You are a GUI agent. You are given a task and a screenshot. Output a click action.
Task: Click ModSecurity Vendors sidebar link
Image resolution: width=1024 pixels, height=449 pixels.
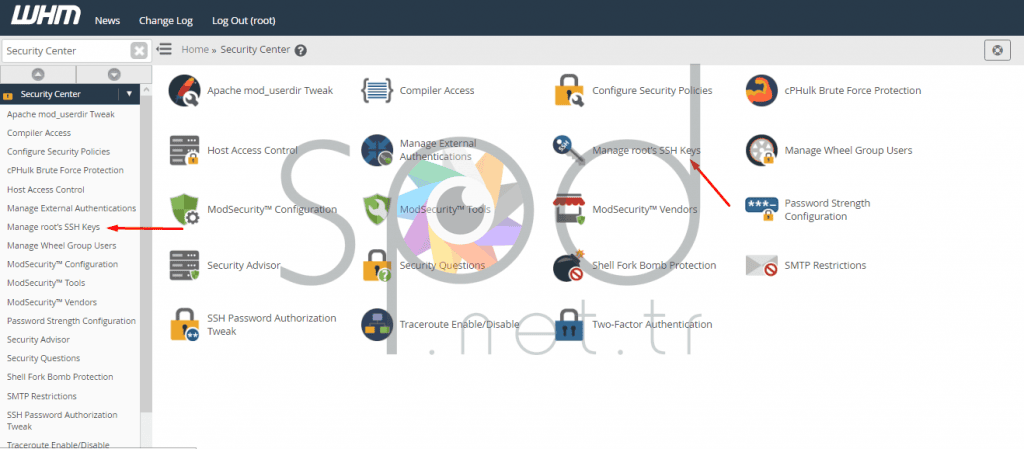(52, 303)
